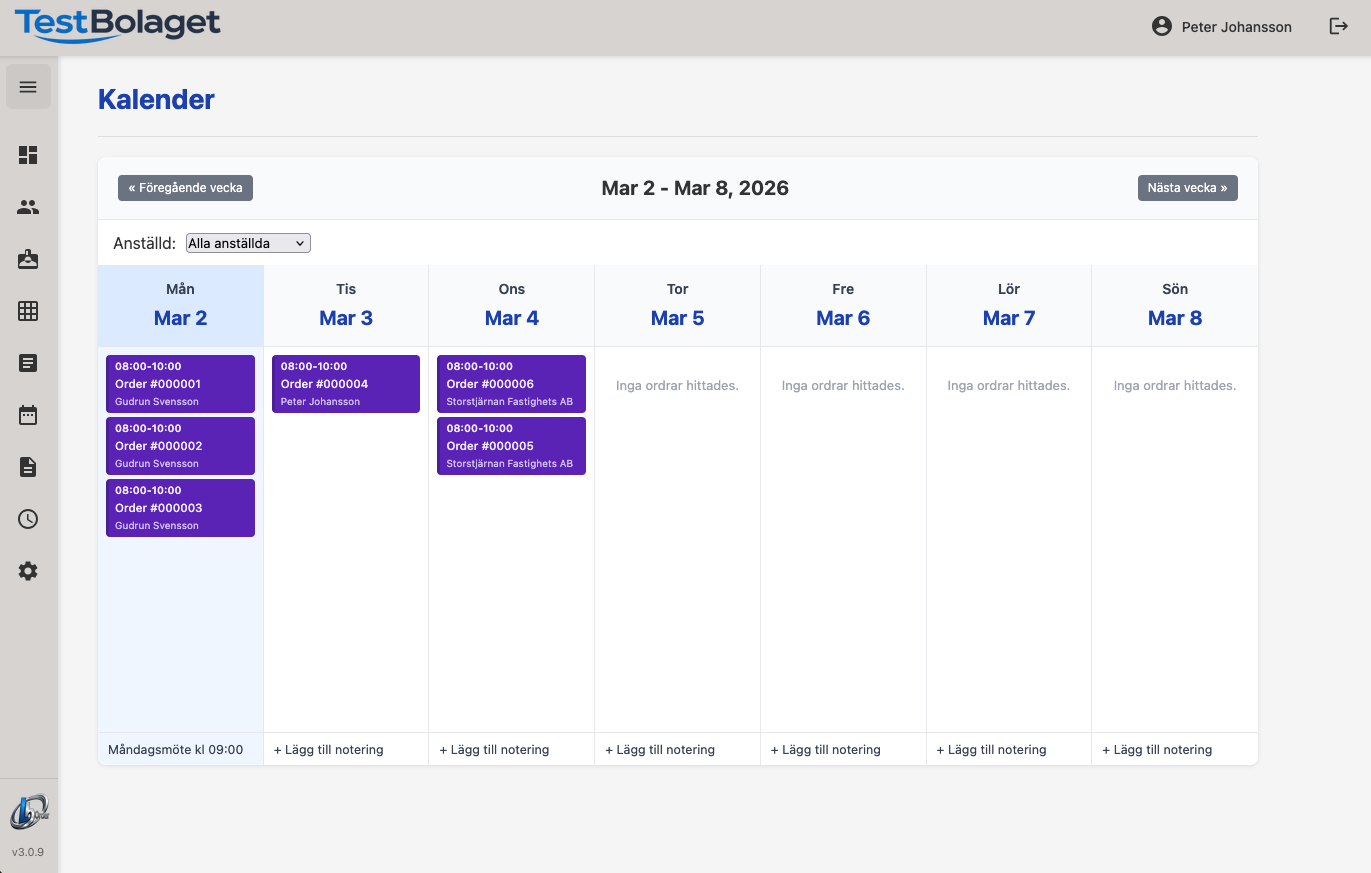Go to previous week with Föregående vecka
The image size is (1371, 873).
coord(185,188)
